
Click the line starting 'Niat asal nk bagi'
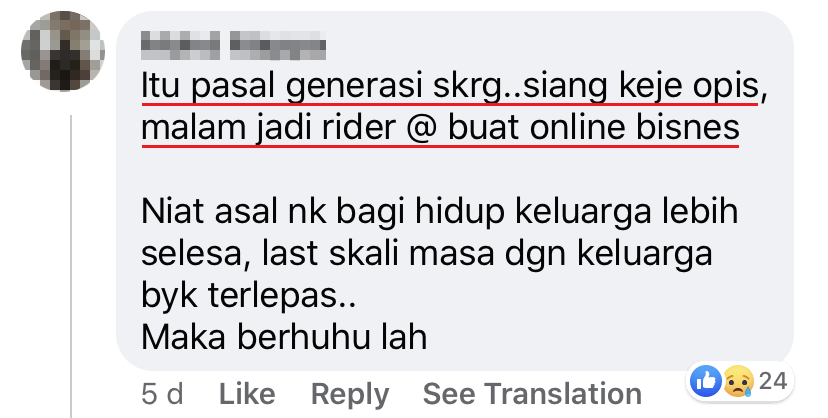(439, 212)
